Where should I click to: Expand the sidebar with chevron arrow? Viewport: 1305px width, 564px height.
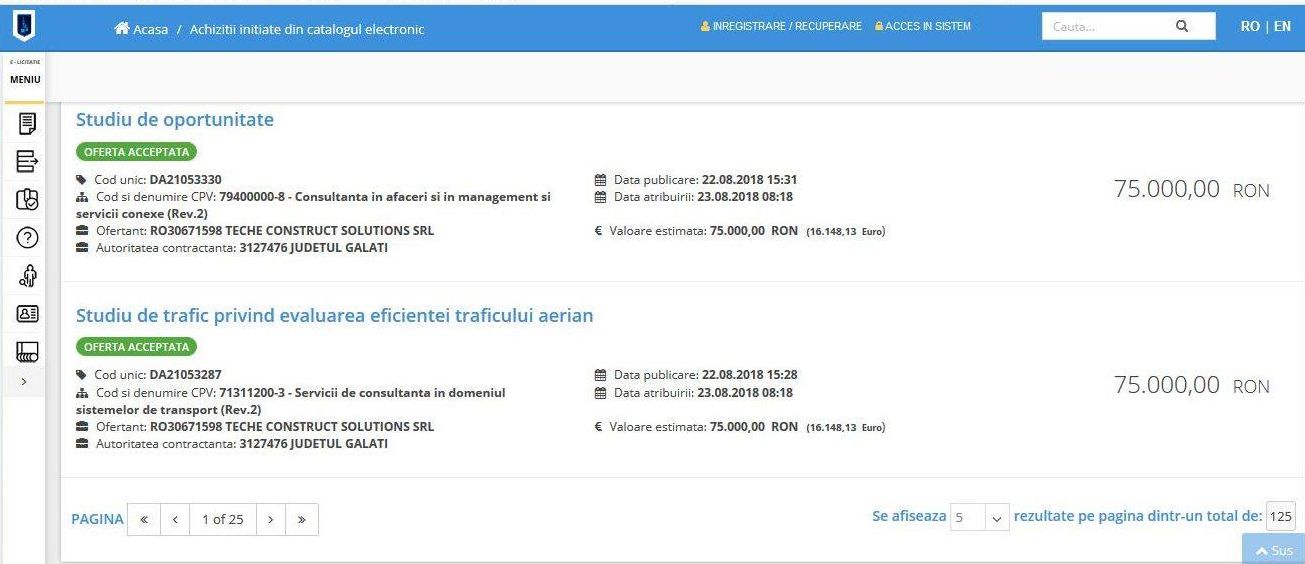24,381
